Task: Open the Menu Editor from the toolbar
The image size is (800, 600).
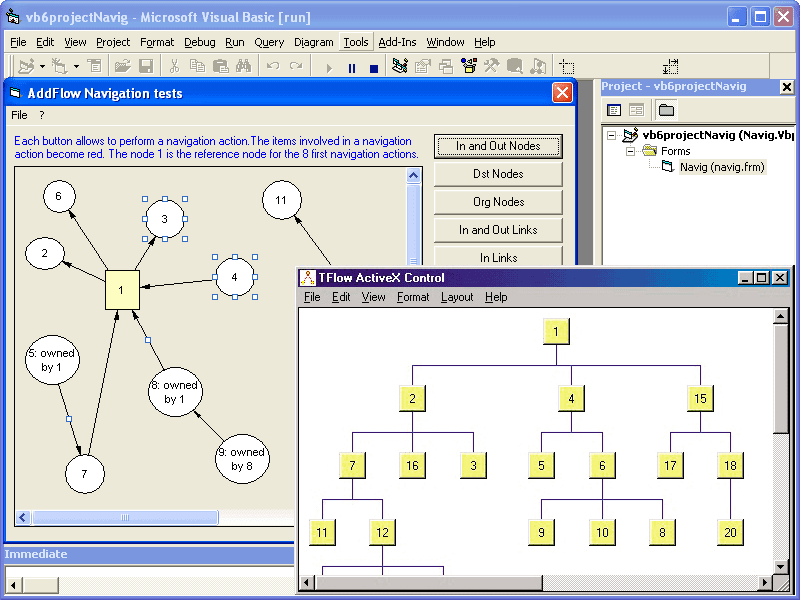Action: (95, 66)
